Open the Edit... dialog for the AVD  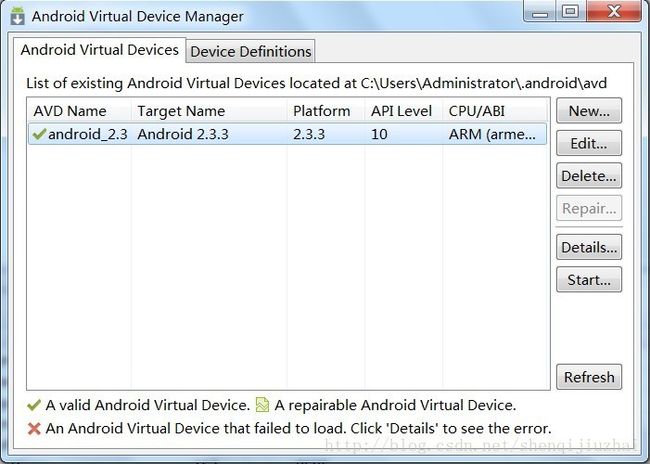[x=589, y=143]
